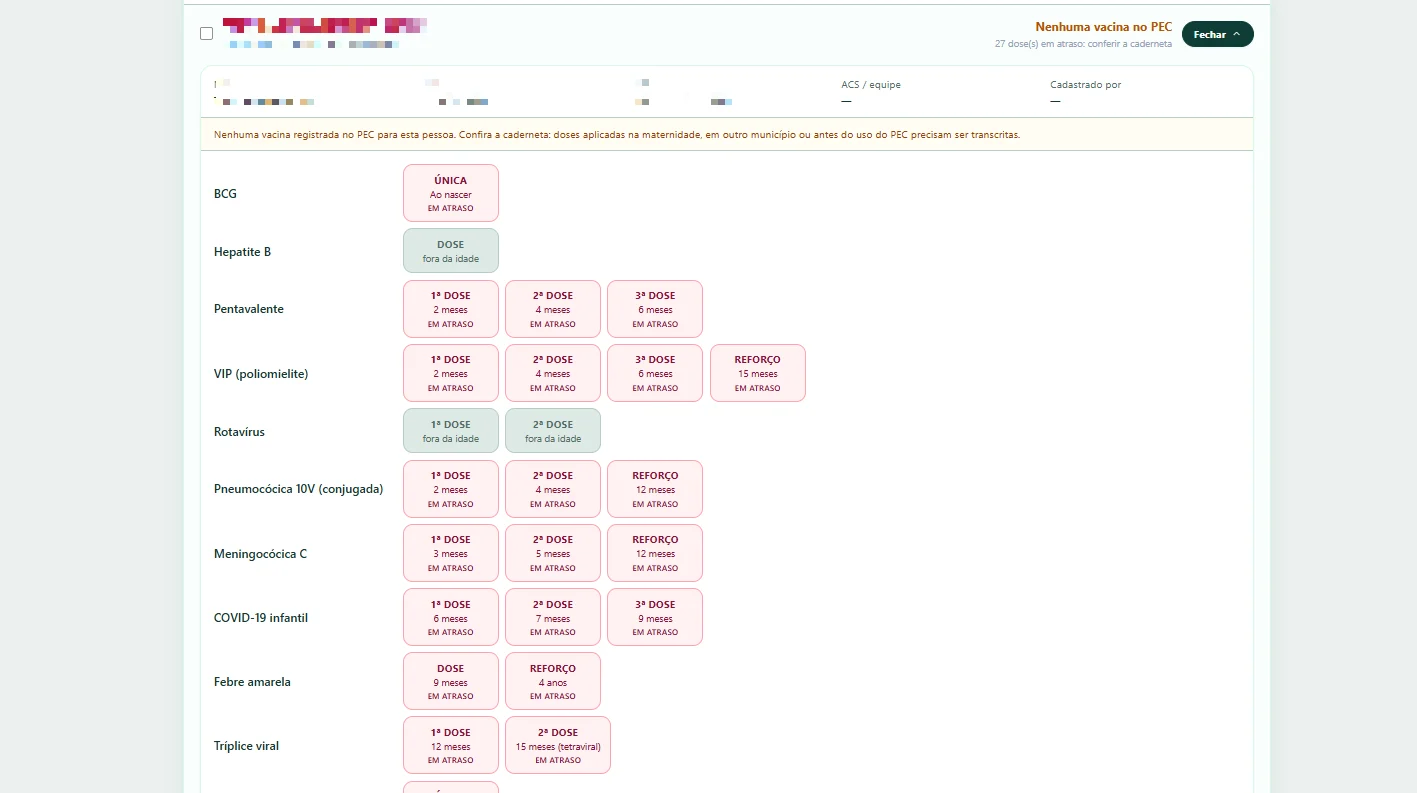Image resolution: width=1417 pixels, height=793 pixels.
Task: Click the "Nenhuma vacina registrada no PEC" warning banner
Action: coord(727,134)
